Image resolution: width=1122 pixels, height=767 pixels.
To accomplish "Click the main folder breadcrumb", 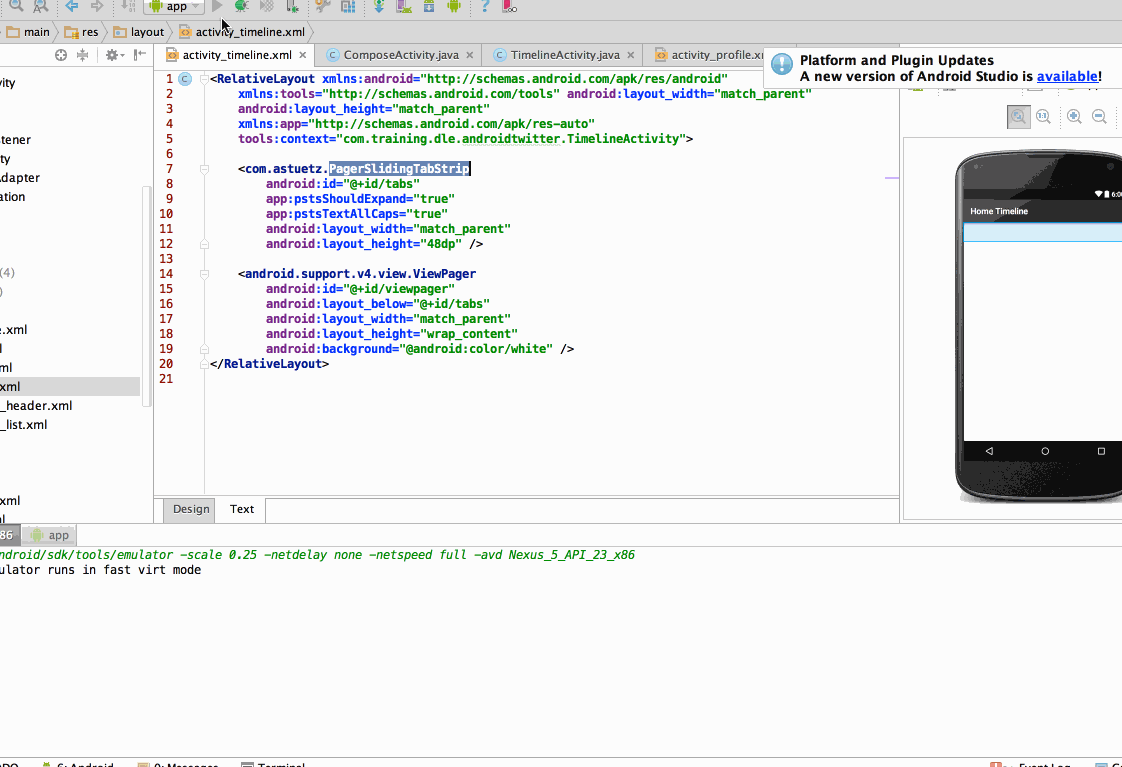I will 28,32.
